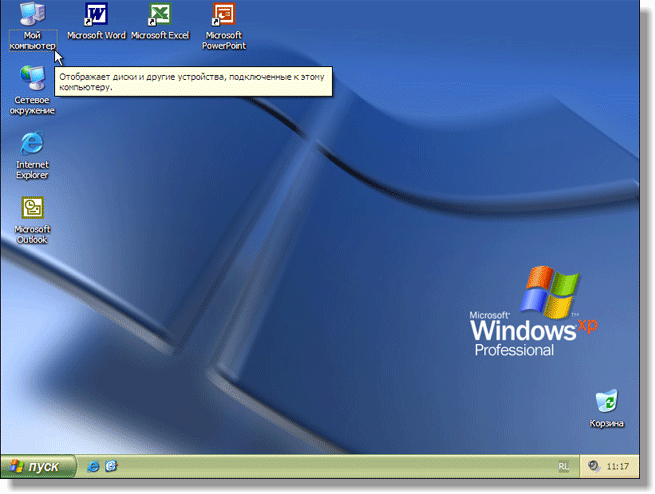Select the Microsoft Excel shortcut icon

coord(160,14)
